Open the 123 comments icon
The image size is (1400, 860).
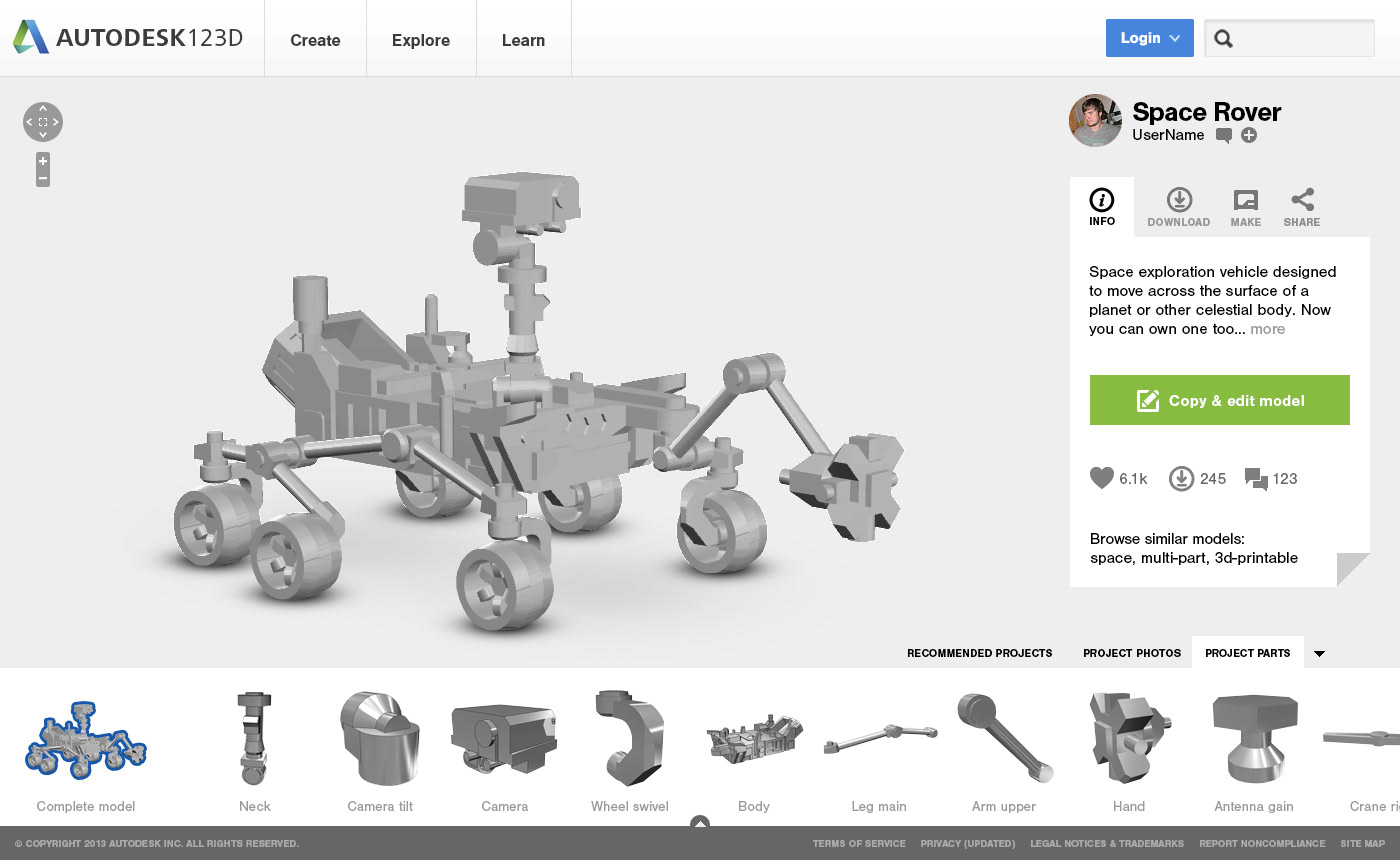point(1256,479)
